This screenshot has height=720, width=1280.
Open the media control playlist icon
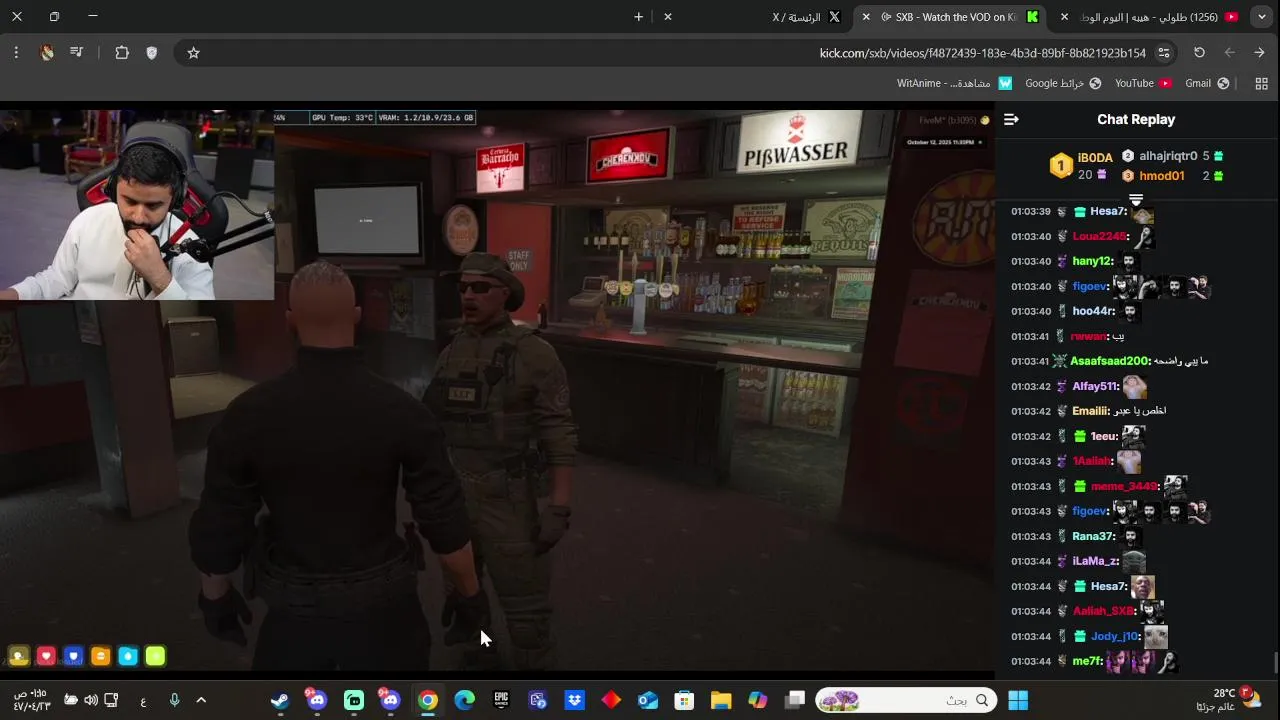(77, 53)
